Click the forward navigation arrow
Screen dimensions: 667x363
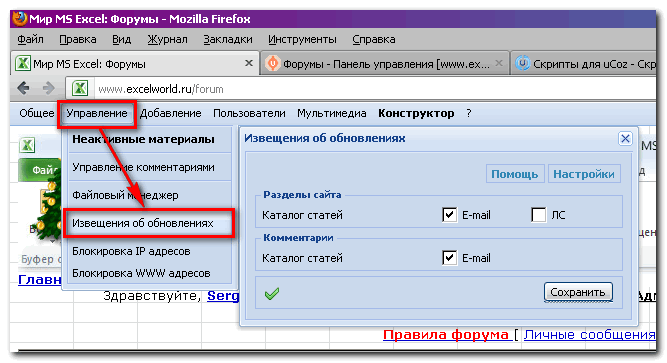pos(48,89)
